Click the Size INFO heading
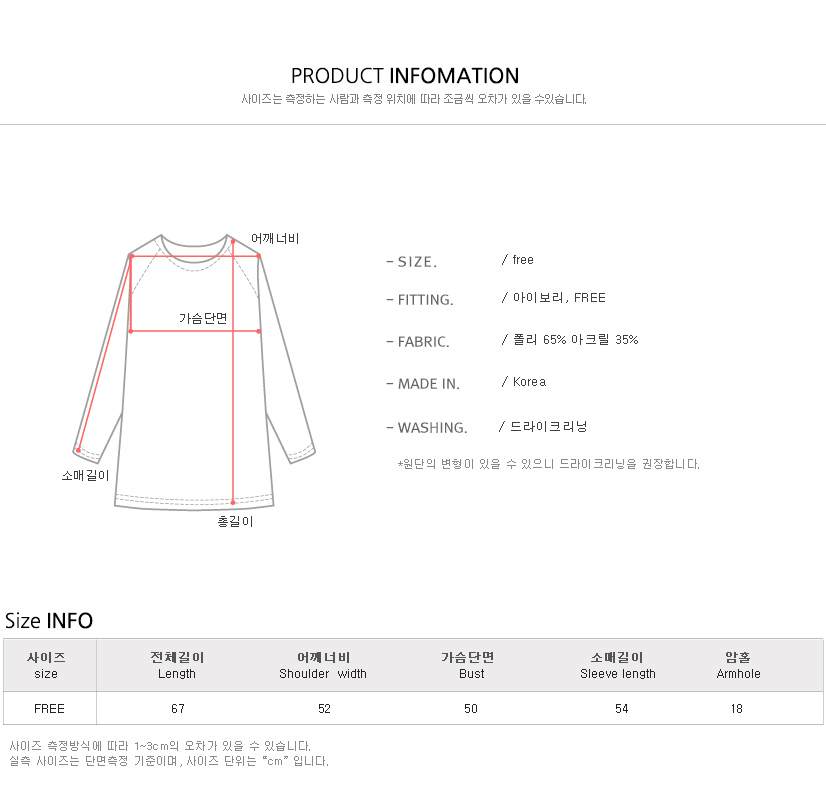Image resolution: width=826 pixels, height=799 pixels. [x=49, y=620]
